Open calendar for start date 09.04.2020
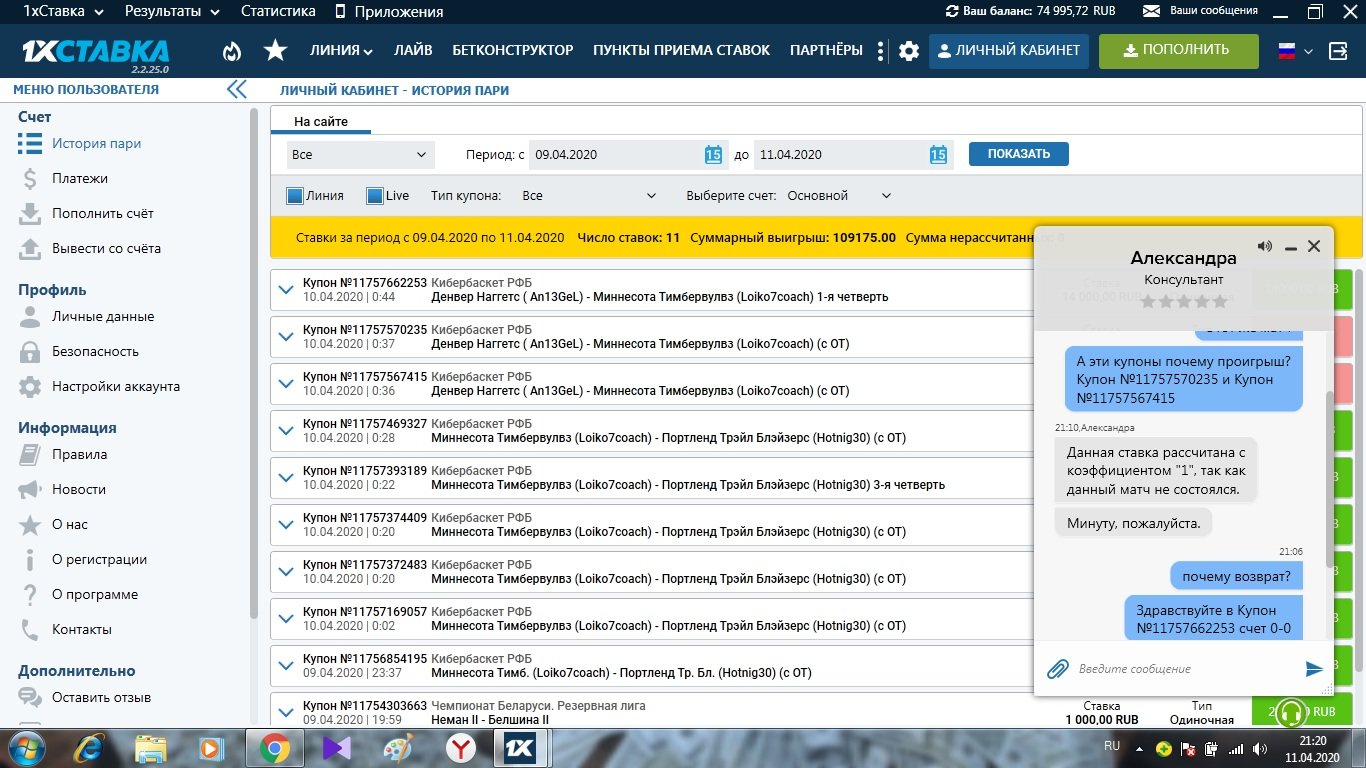Screen dimensions: 1366x768 point(713,154)
